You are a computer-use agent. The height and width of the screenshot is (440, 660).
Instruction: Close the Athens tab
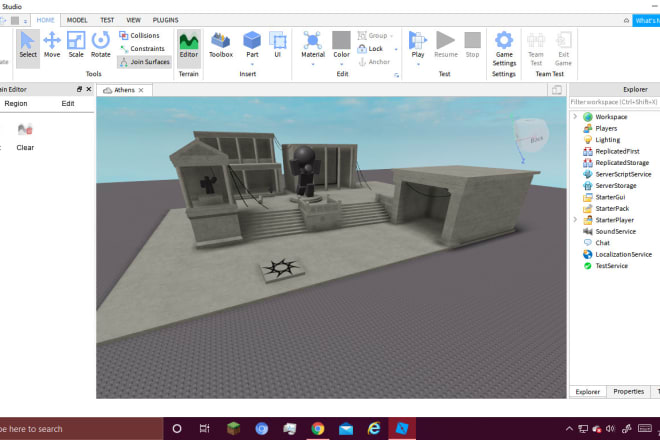141,90
